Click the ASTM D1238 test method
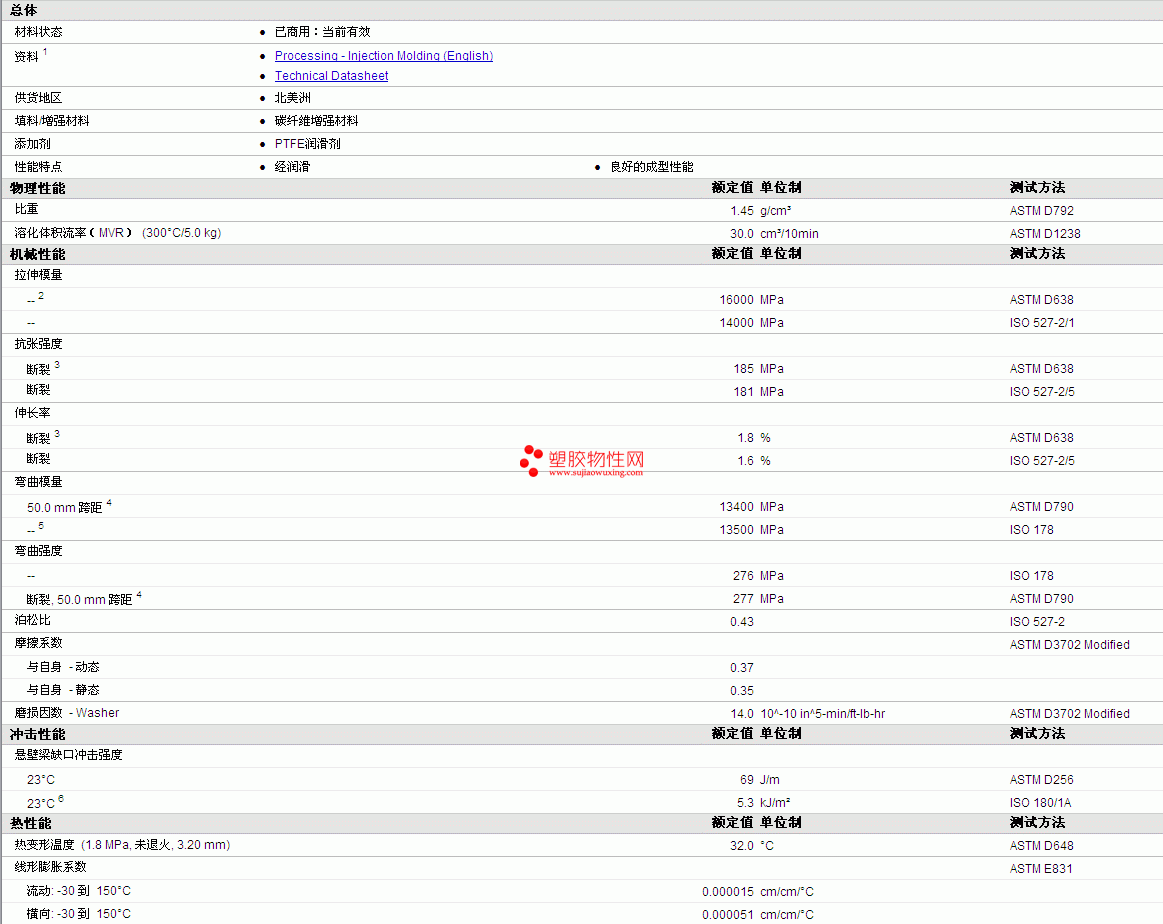This screenshot has height=924, width=1163. (1045, 234)
